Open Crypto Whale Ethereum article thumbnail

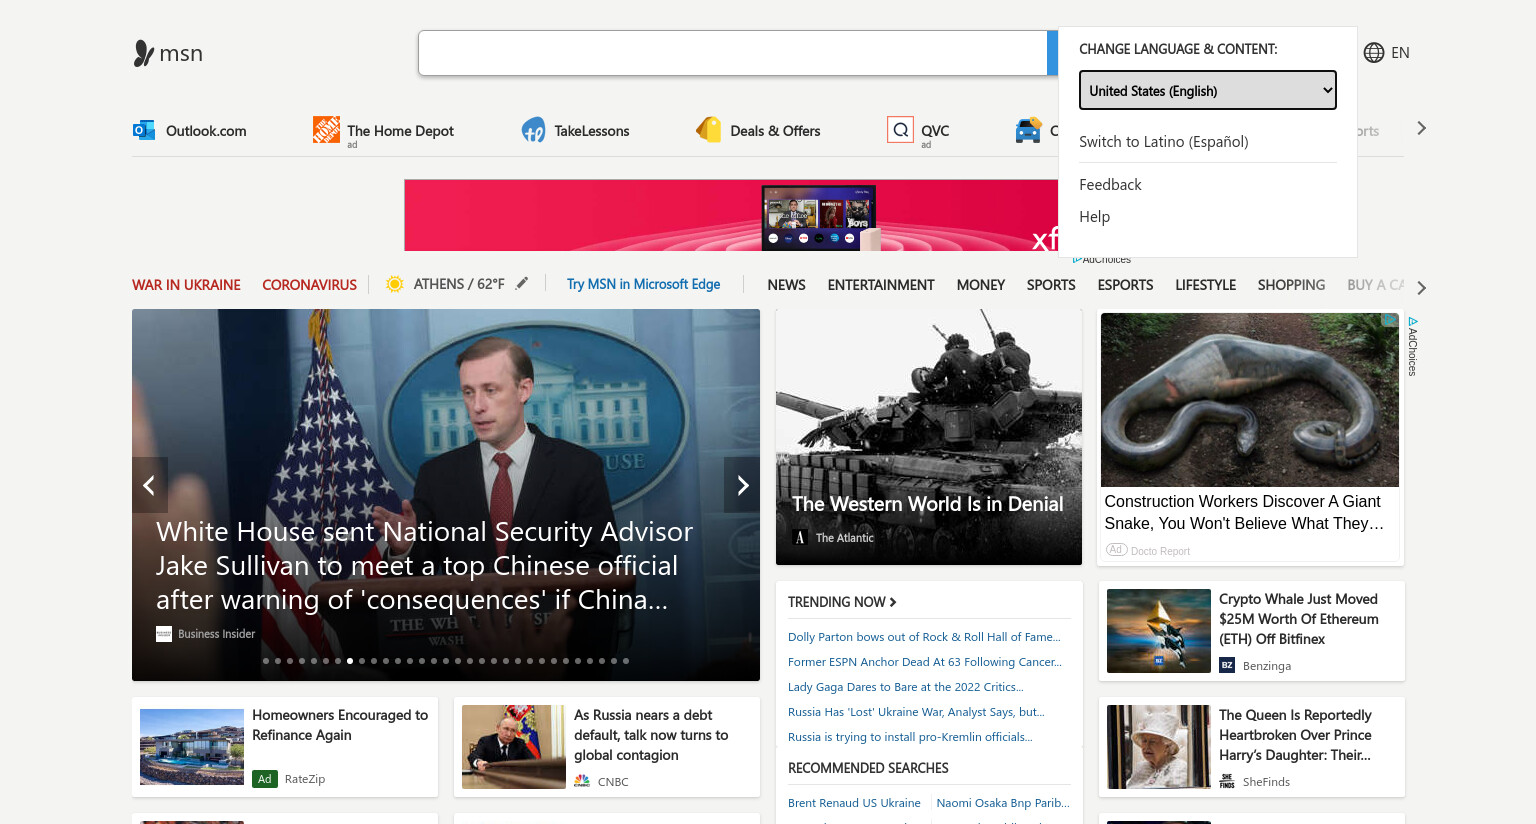click(x=1159, y=631)
